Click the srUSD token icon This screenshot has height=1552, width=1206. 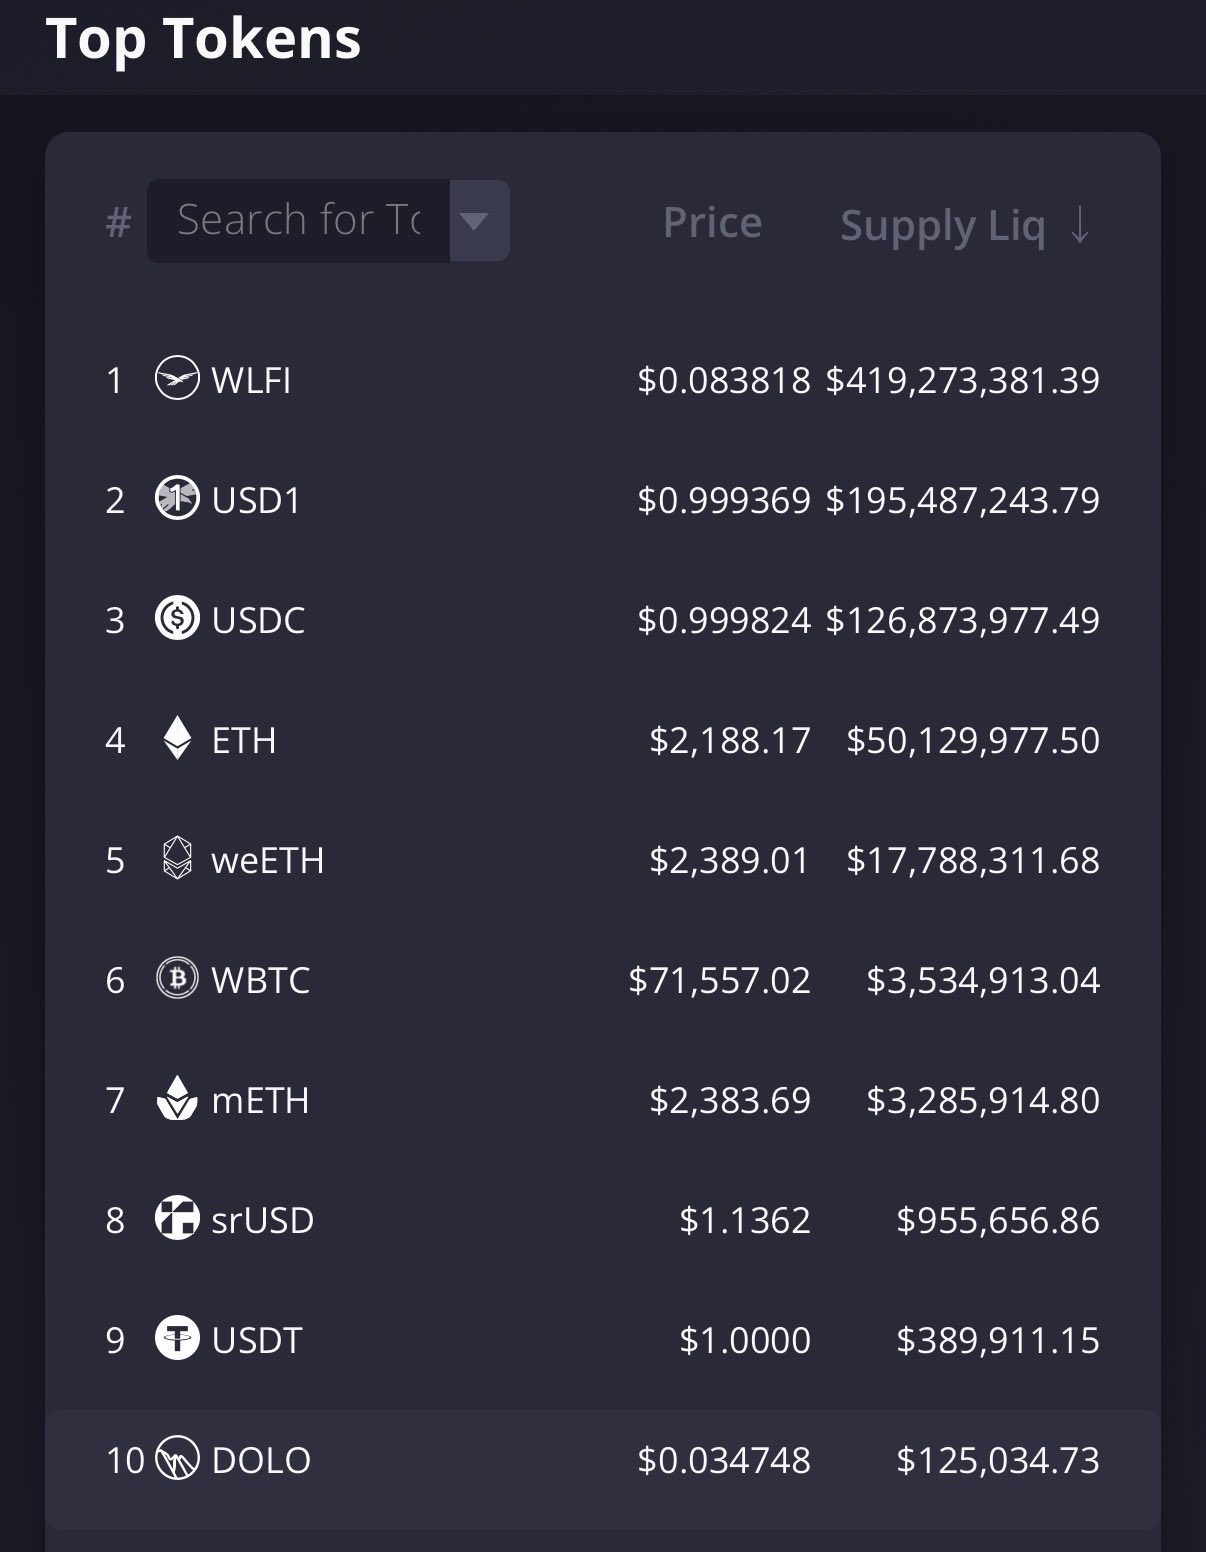[177, 1219]
